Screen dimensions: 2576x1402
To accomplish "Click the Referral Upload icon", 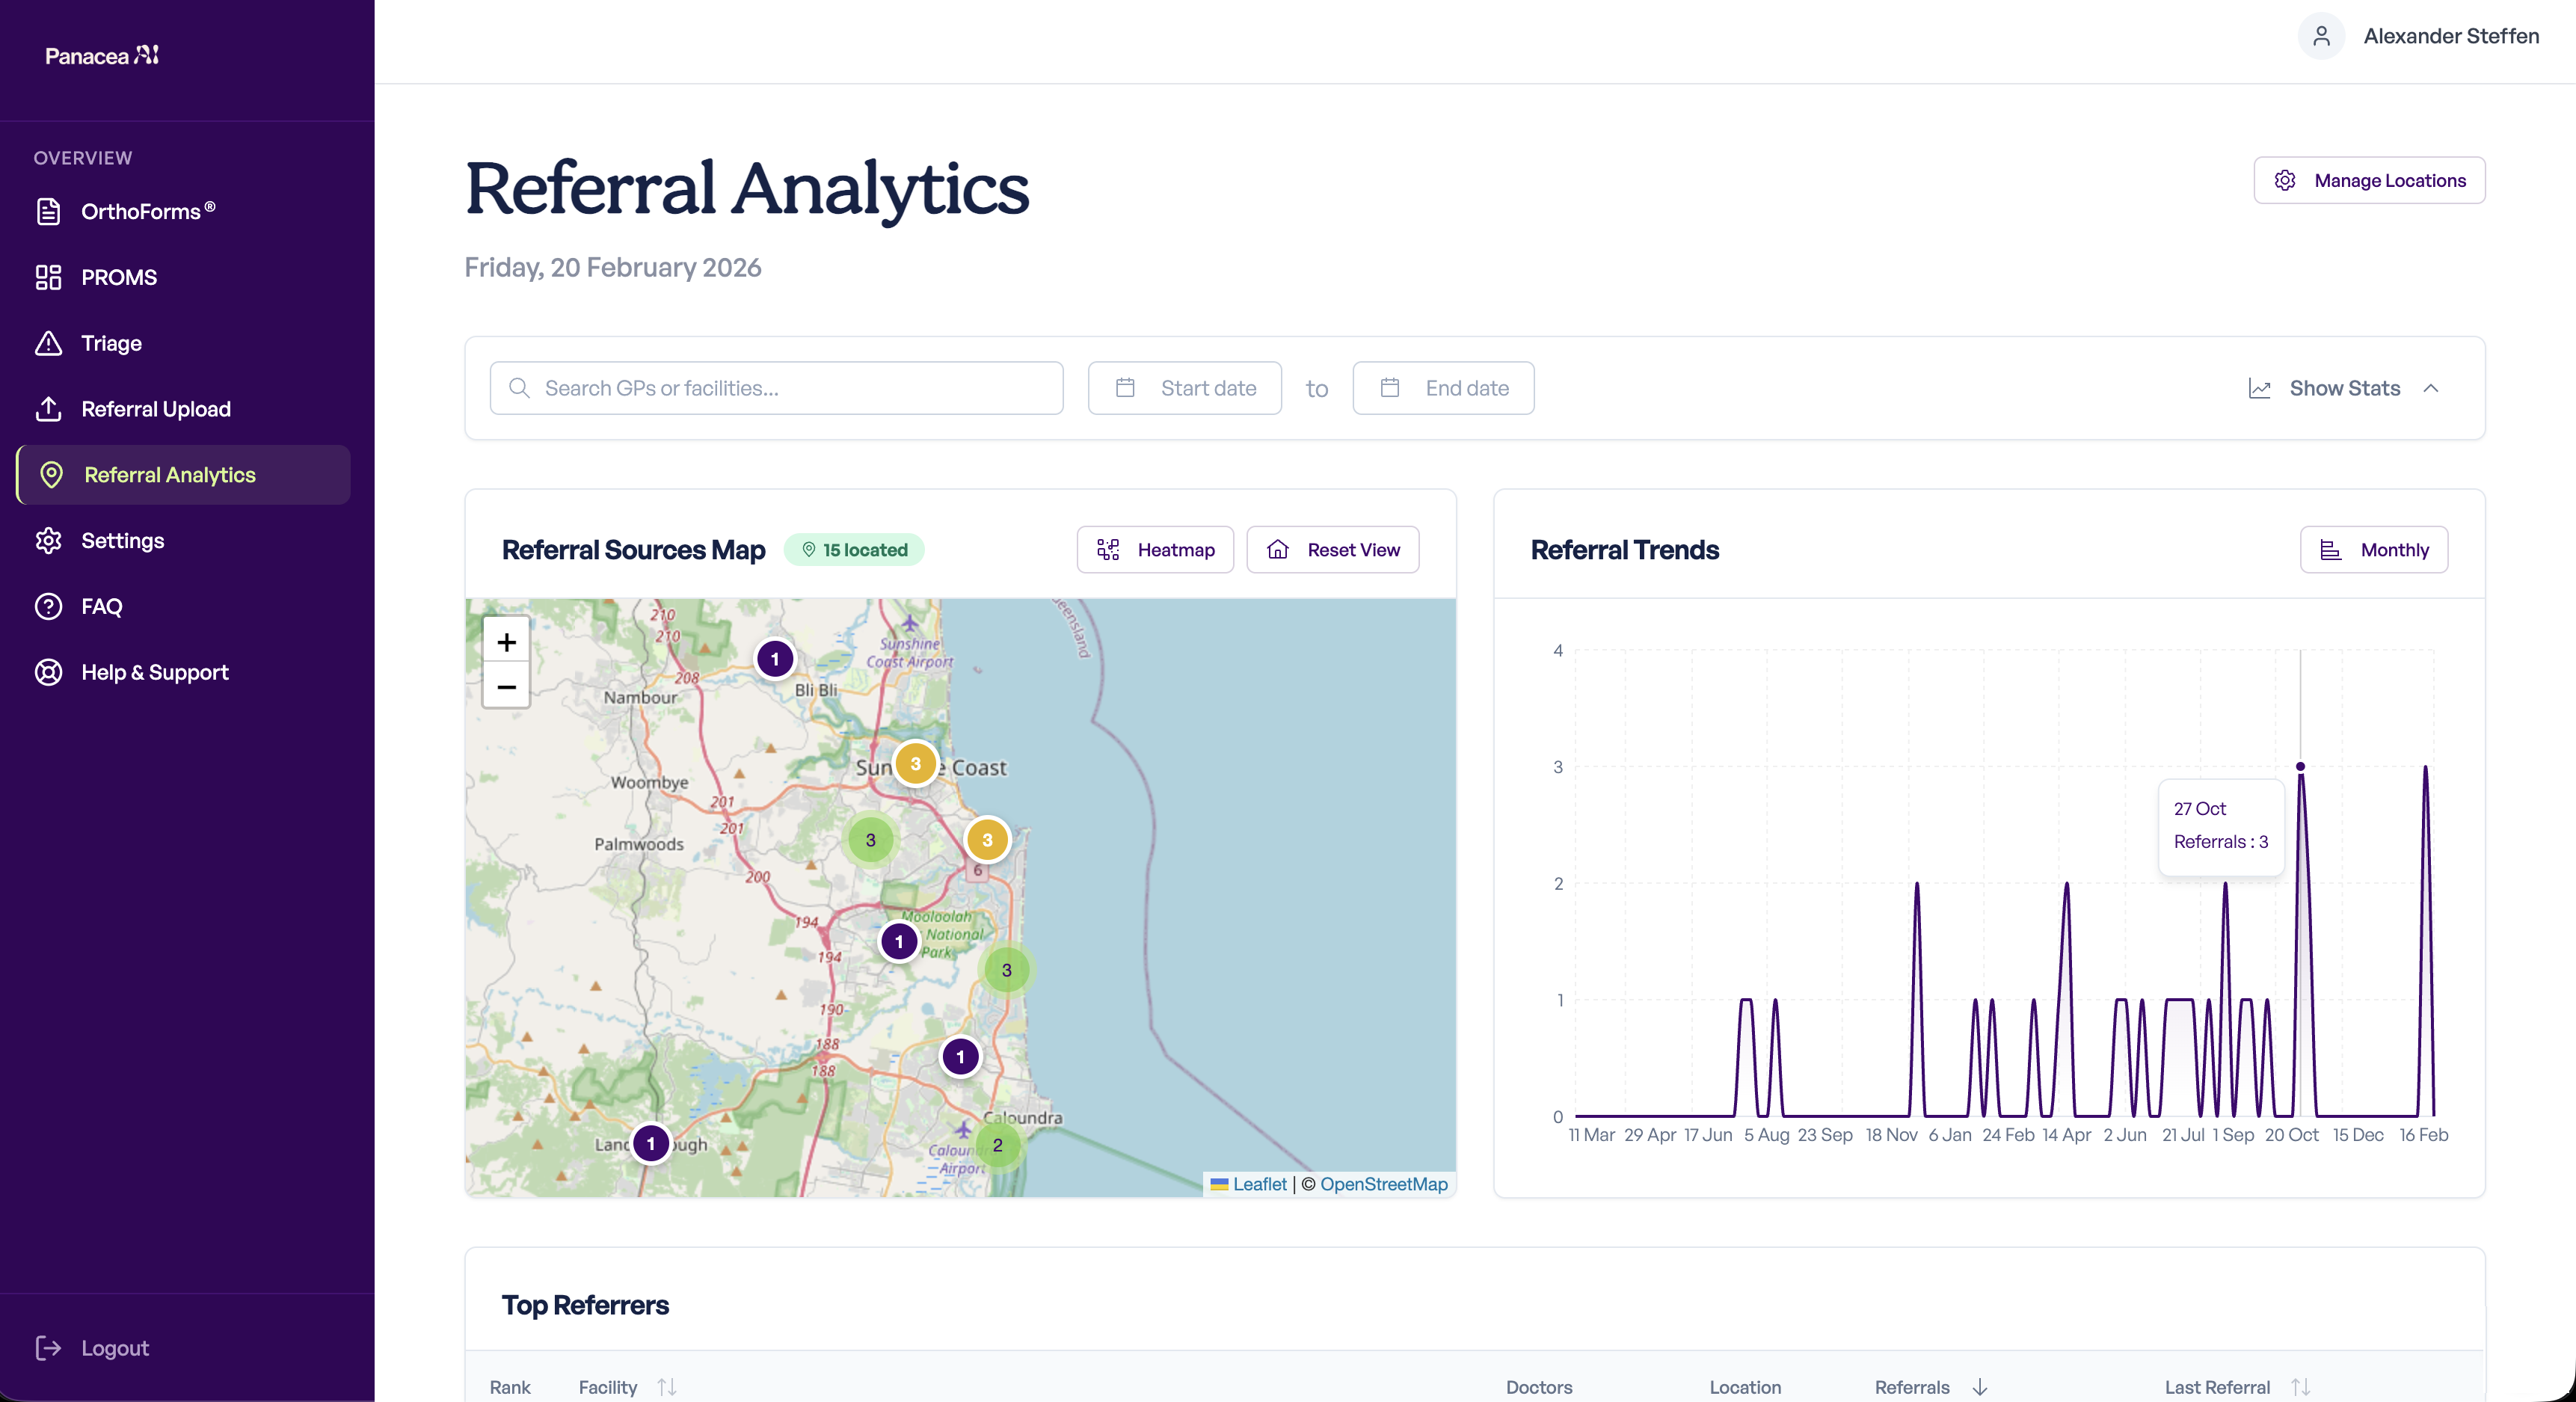I will tap(48, 409).
